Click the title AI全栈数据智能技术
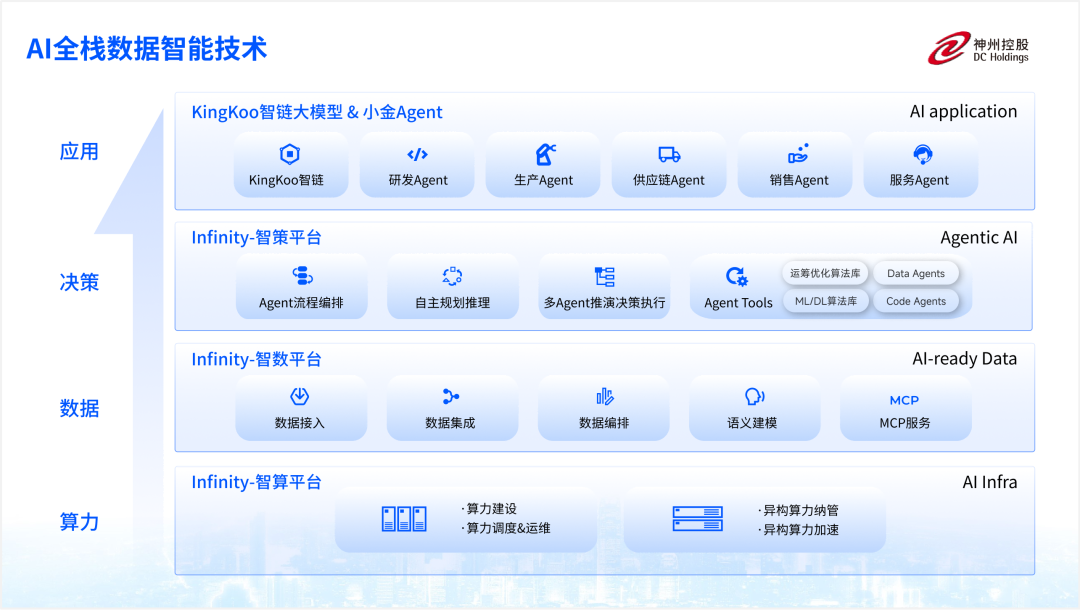This screenshot has height=610, width=1080. pos(147,49)
